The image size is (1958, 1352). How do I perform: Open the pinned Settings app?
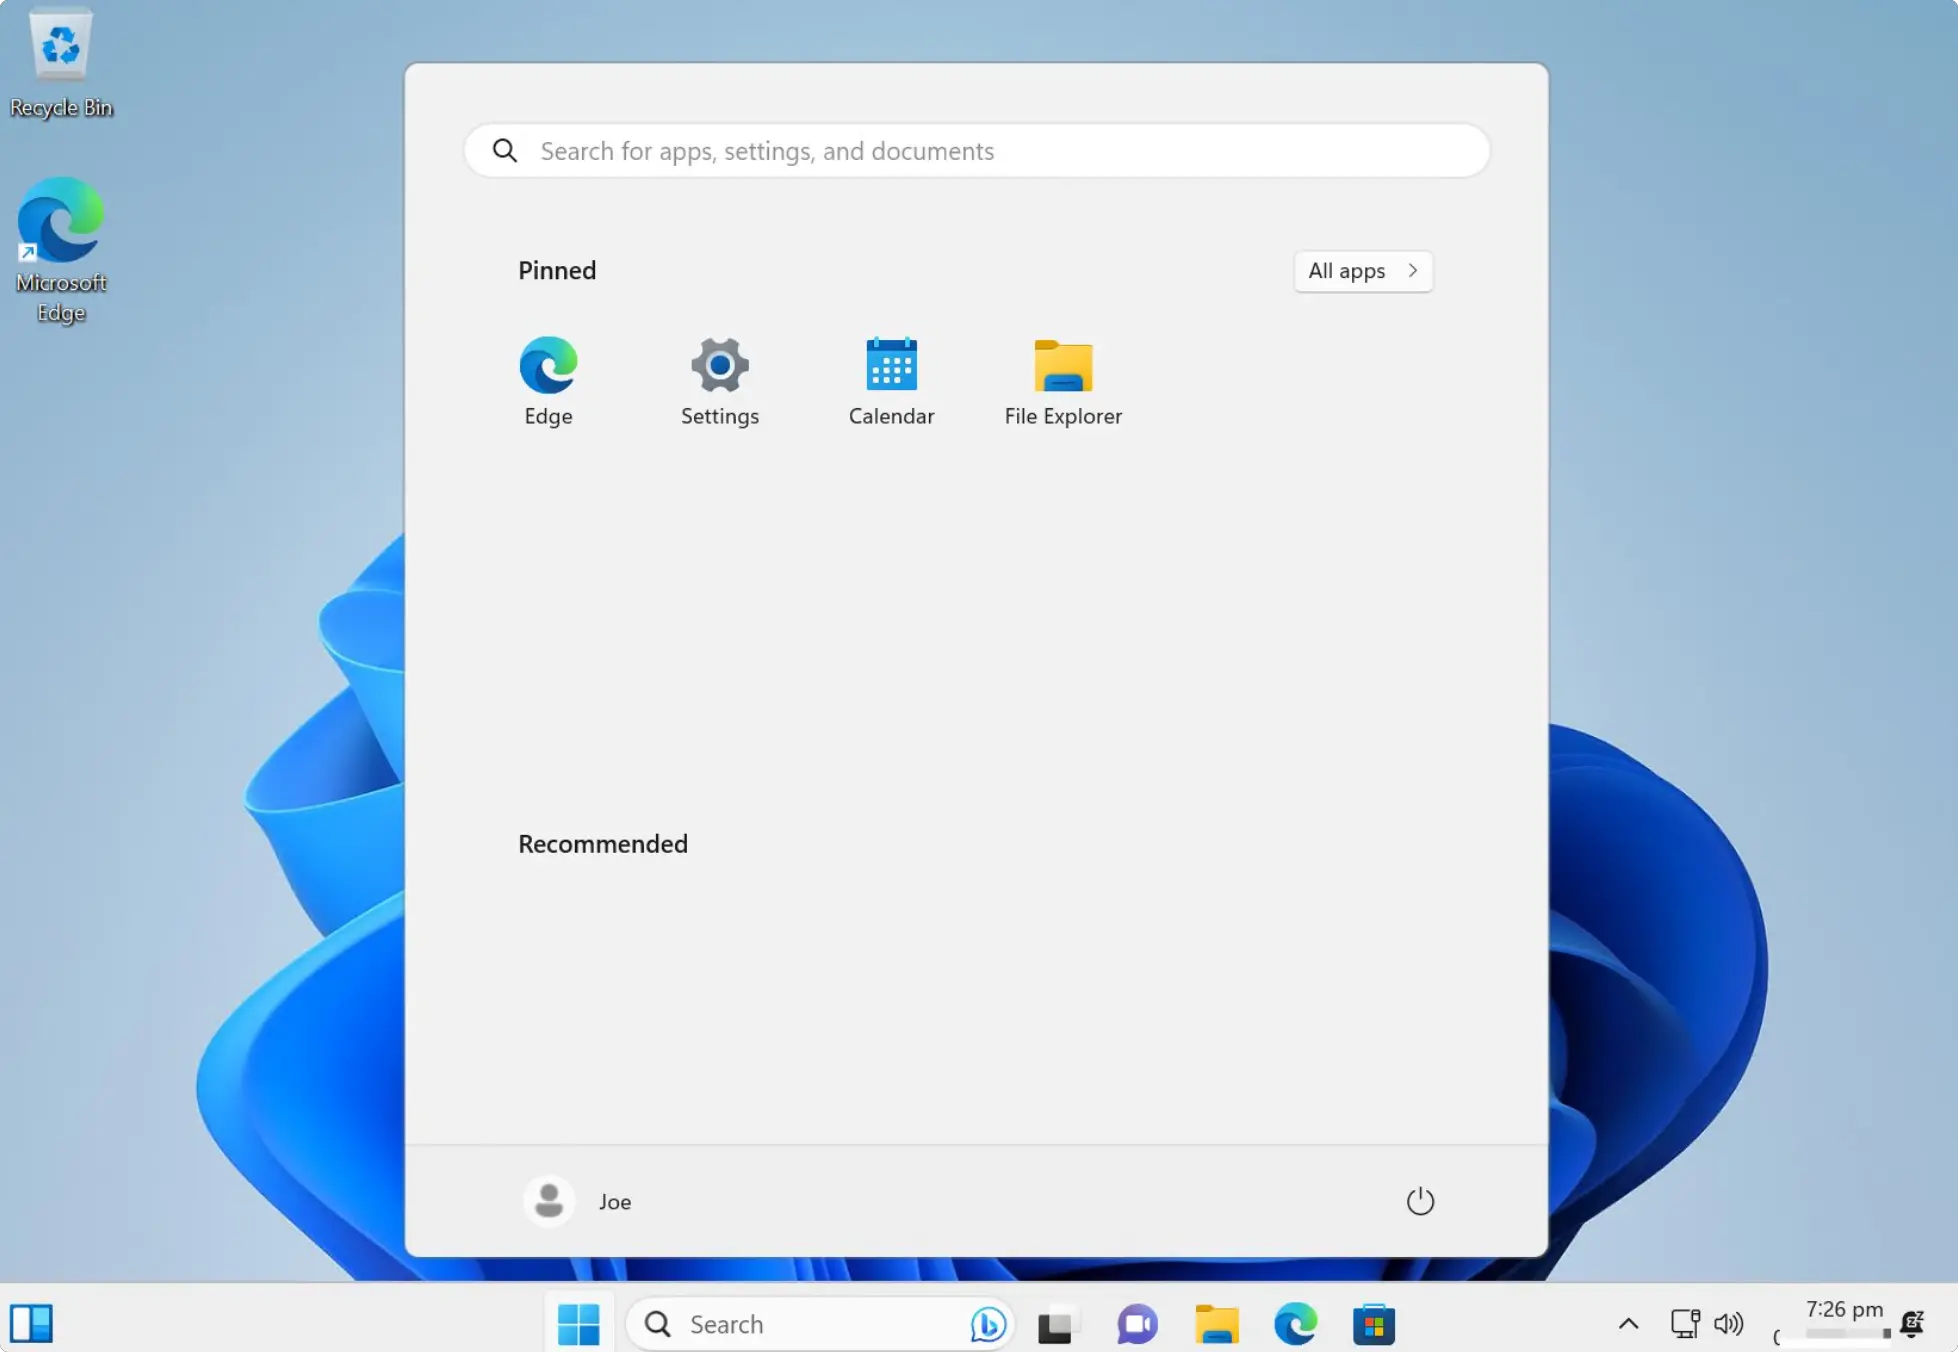click(x=720, y=381)
